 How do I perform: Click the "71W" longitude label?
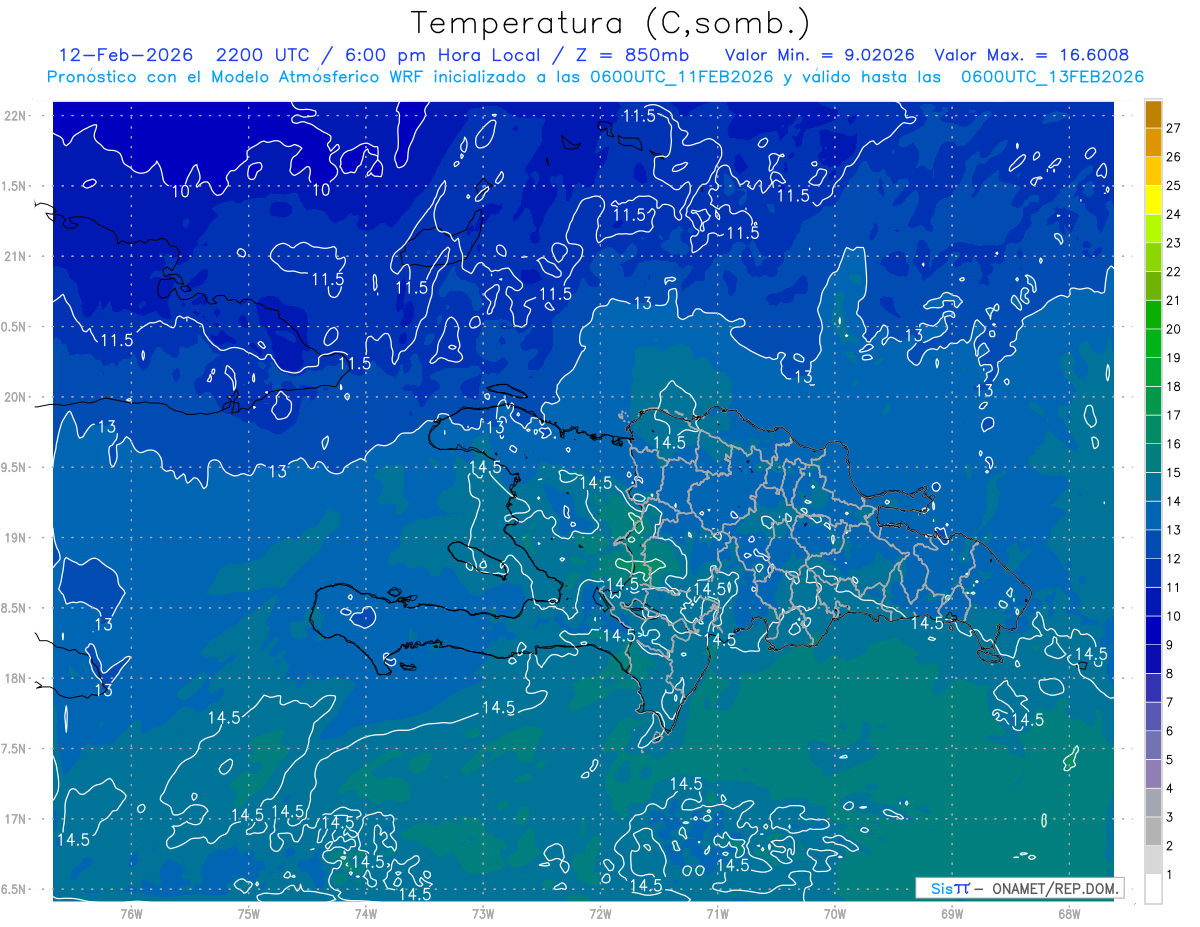[x=717, y=912]
